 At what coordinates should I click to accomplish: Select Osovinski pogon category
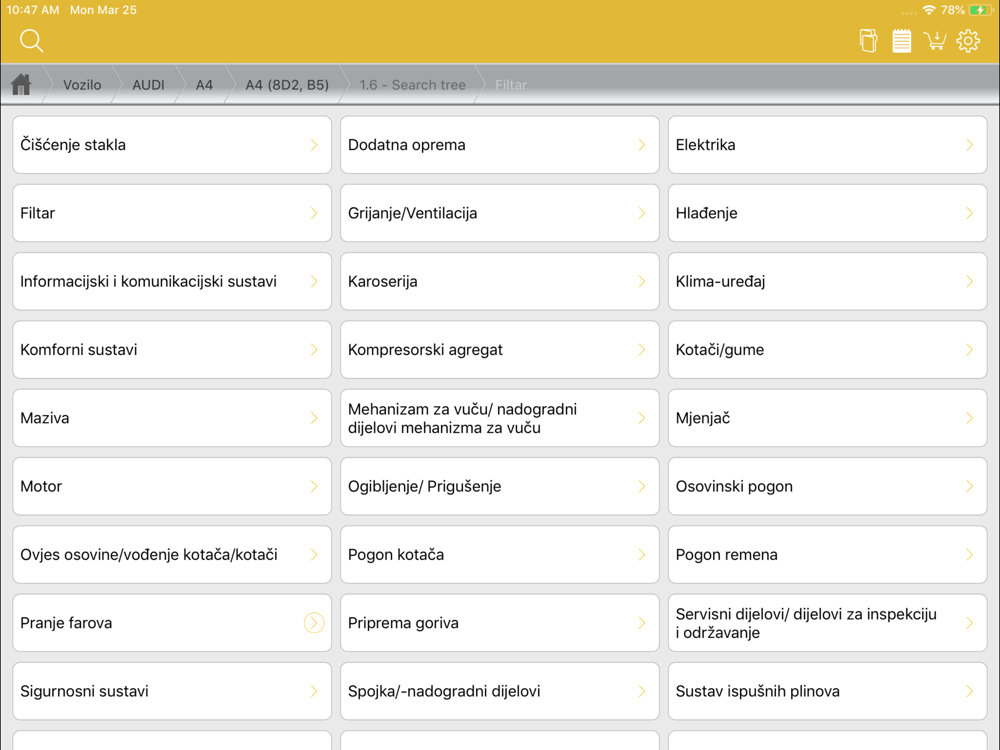(x=827, y=486)
